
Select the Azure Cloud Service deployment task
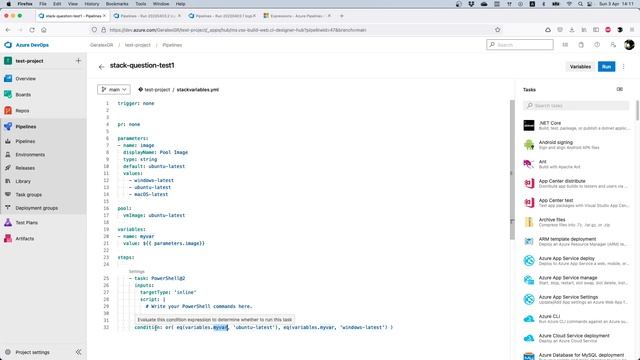pos(576,338)
